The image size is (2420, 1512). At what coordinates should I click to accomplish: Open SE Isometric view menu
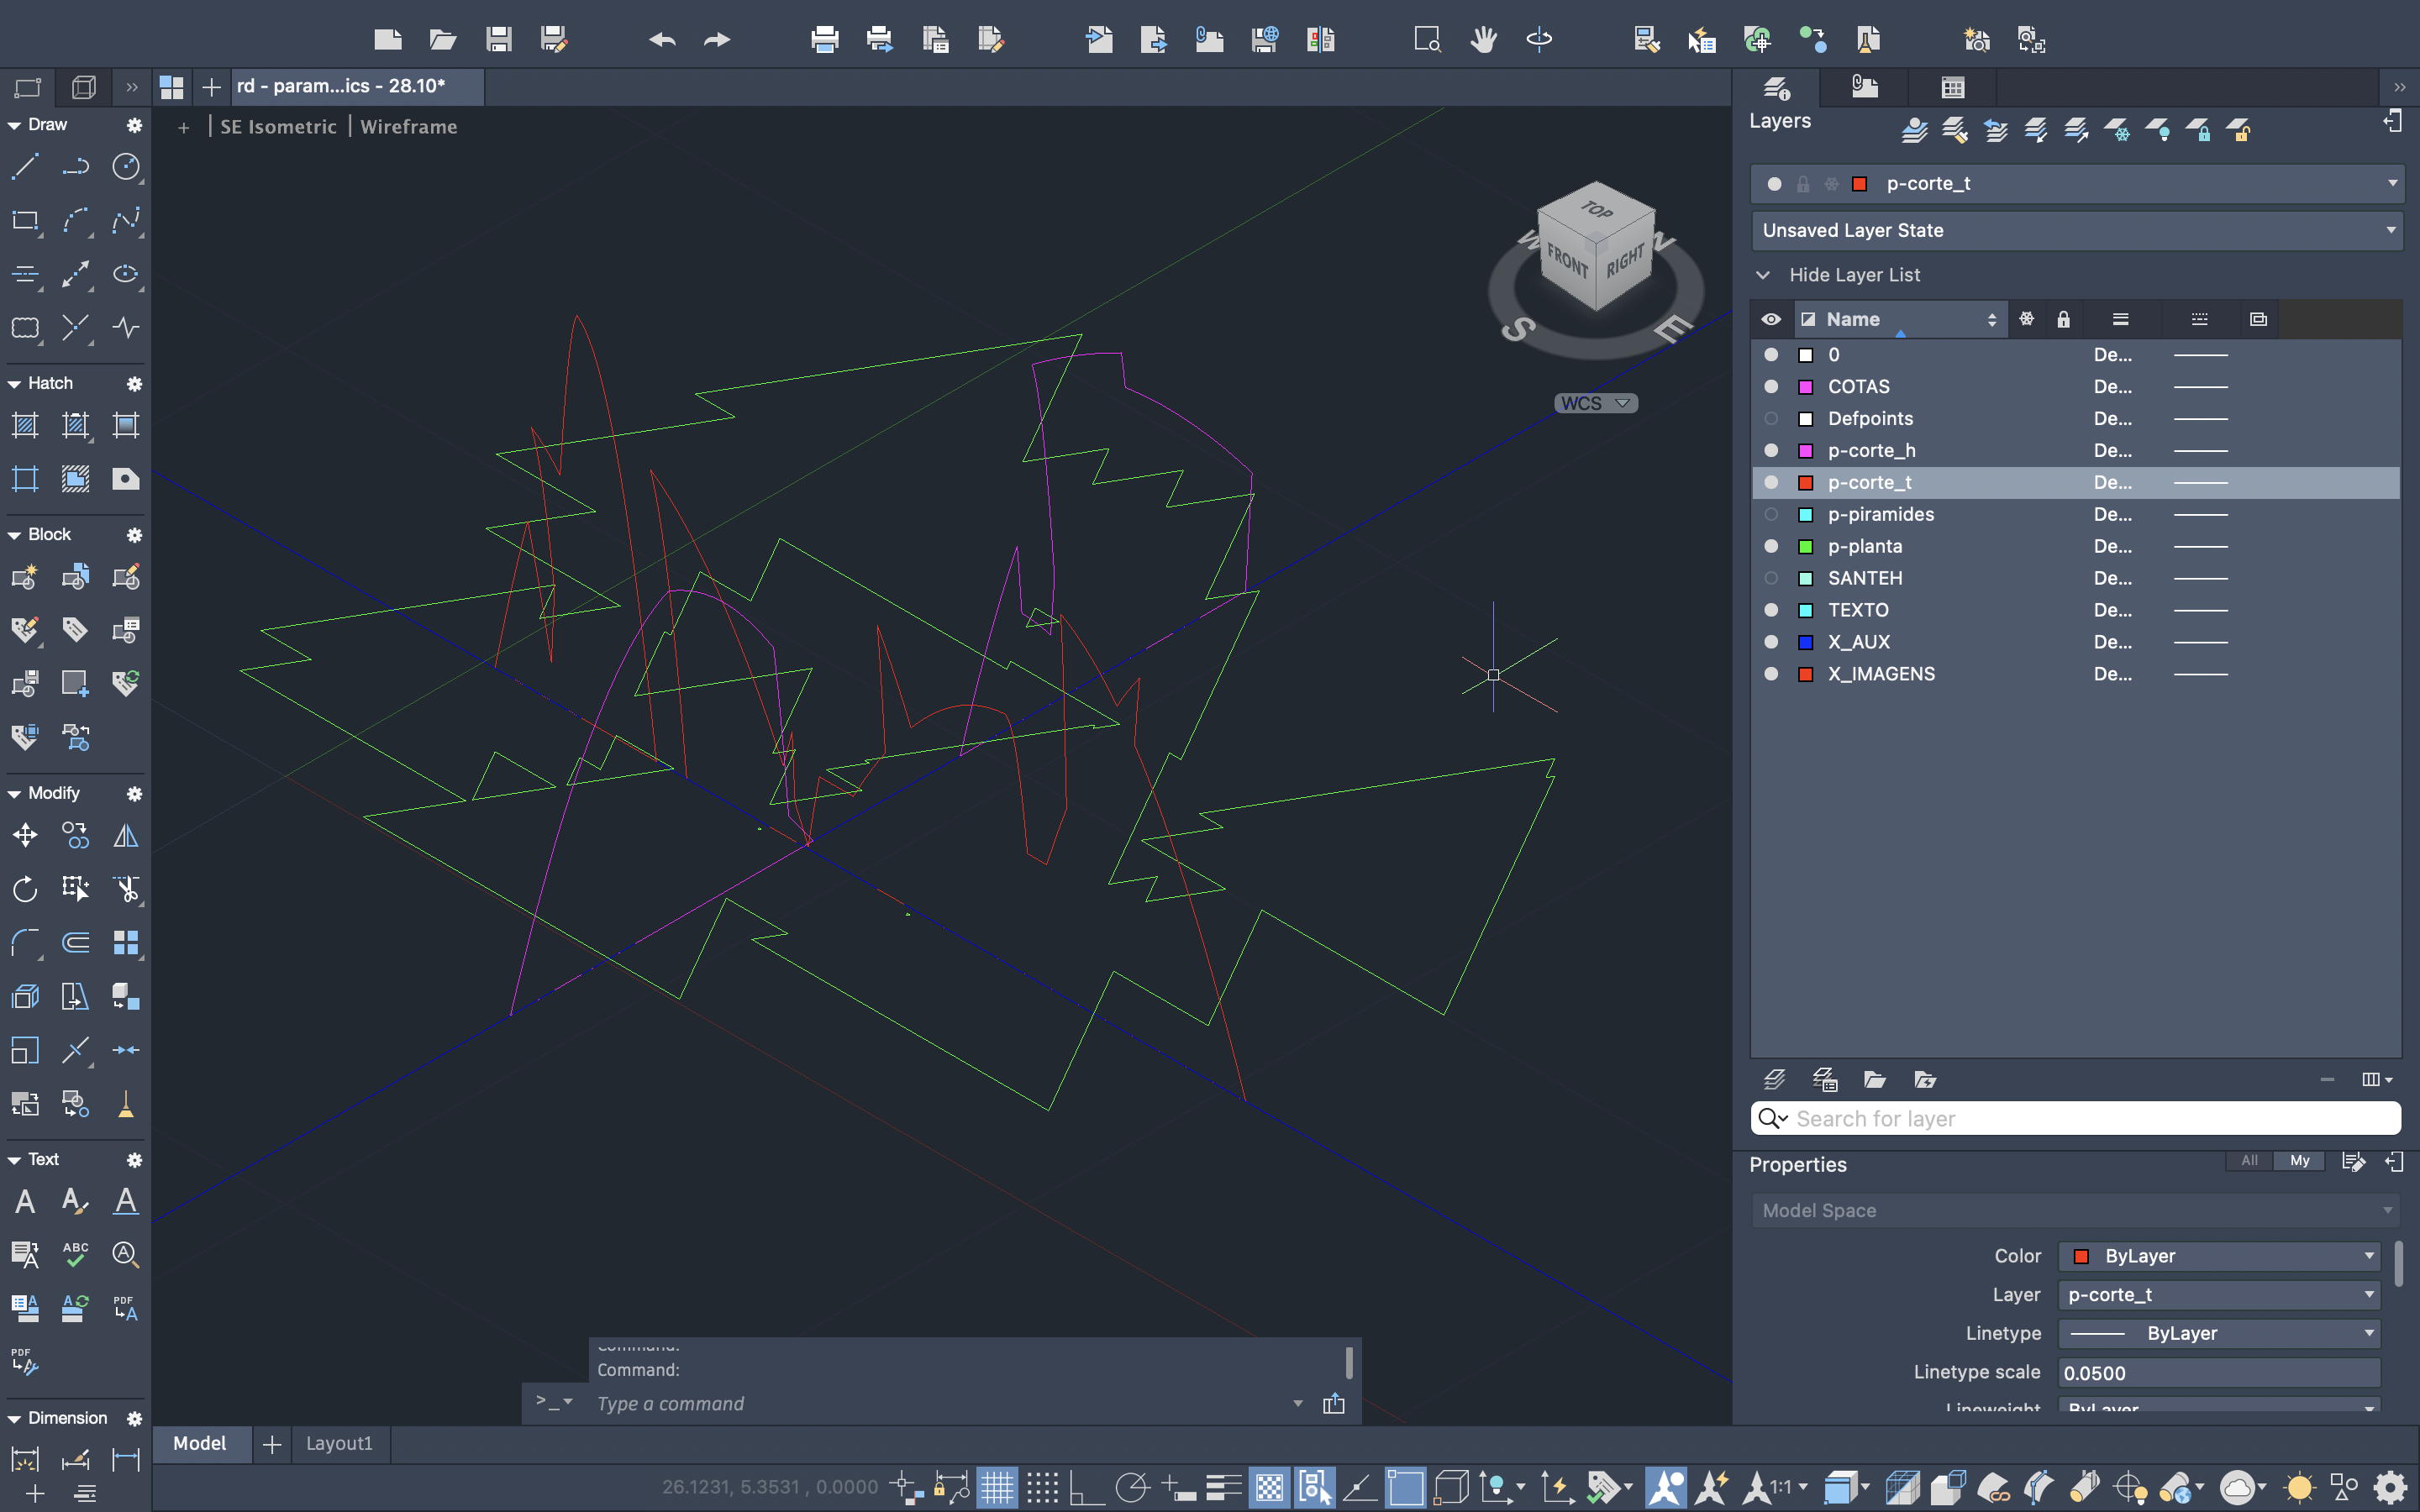click(278, 127)
